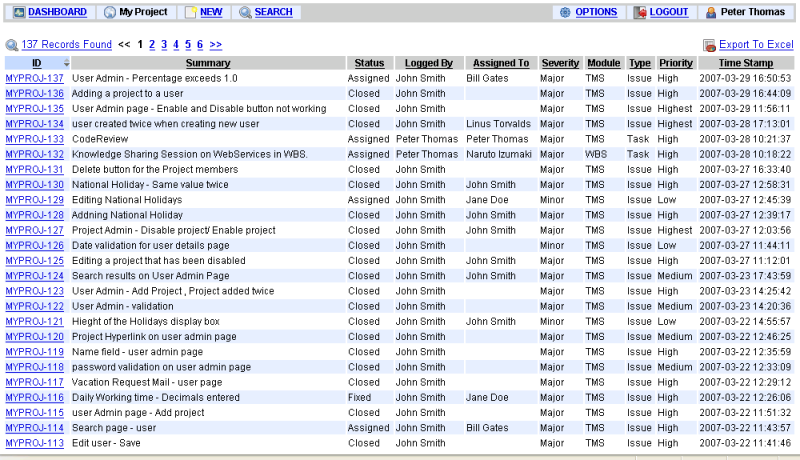Image resolution: width=800 pixels, height=460 pixels.
Task: Click the Export To Excel icon
Action: pos(710,45)
